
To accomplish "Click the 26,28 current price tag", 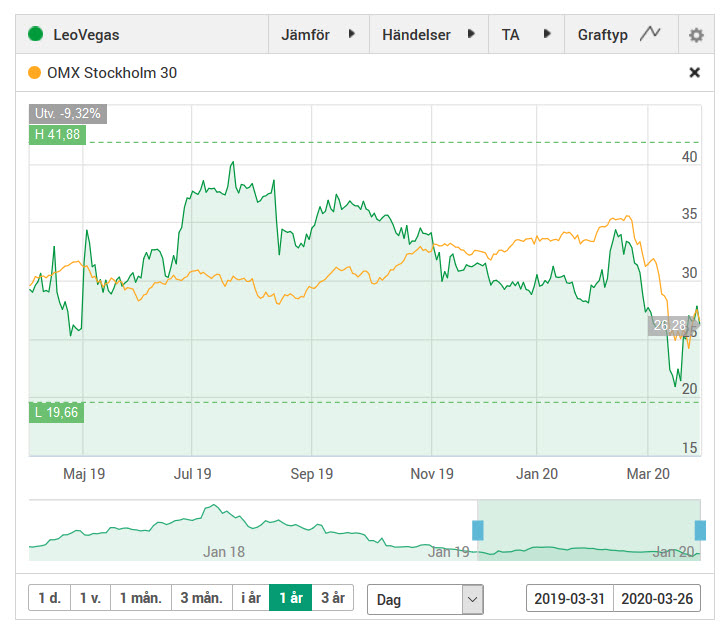I will (670, 326).
